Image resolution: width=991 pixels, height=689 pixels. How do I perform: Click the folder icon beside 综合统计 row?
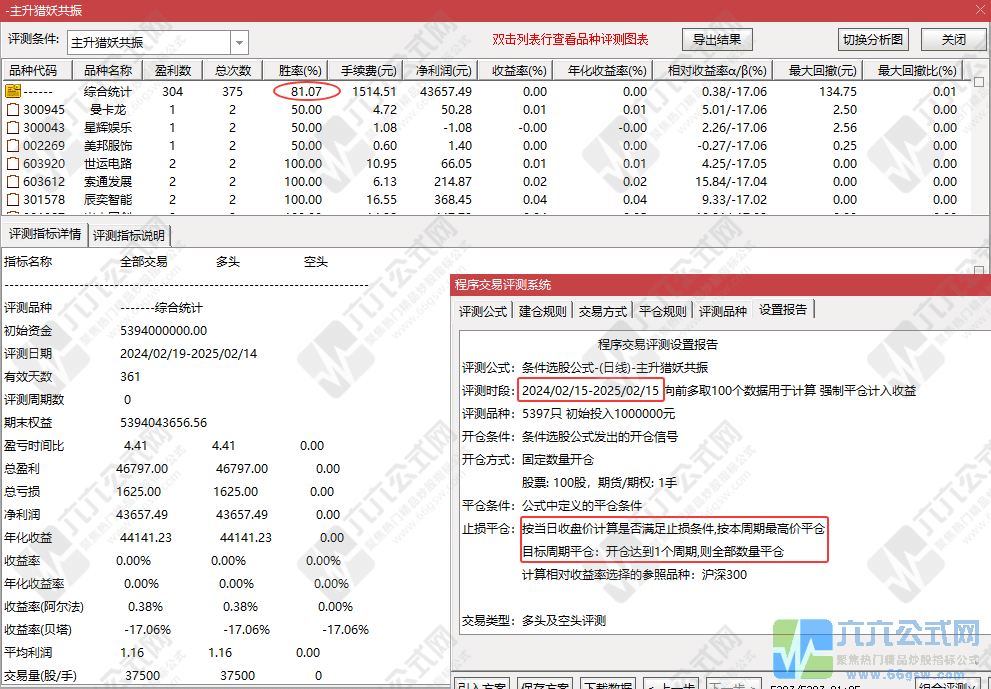[14, 91]
